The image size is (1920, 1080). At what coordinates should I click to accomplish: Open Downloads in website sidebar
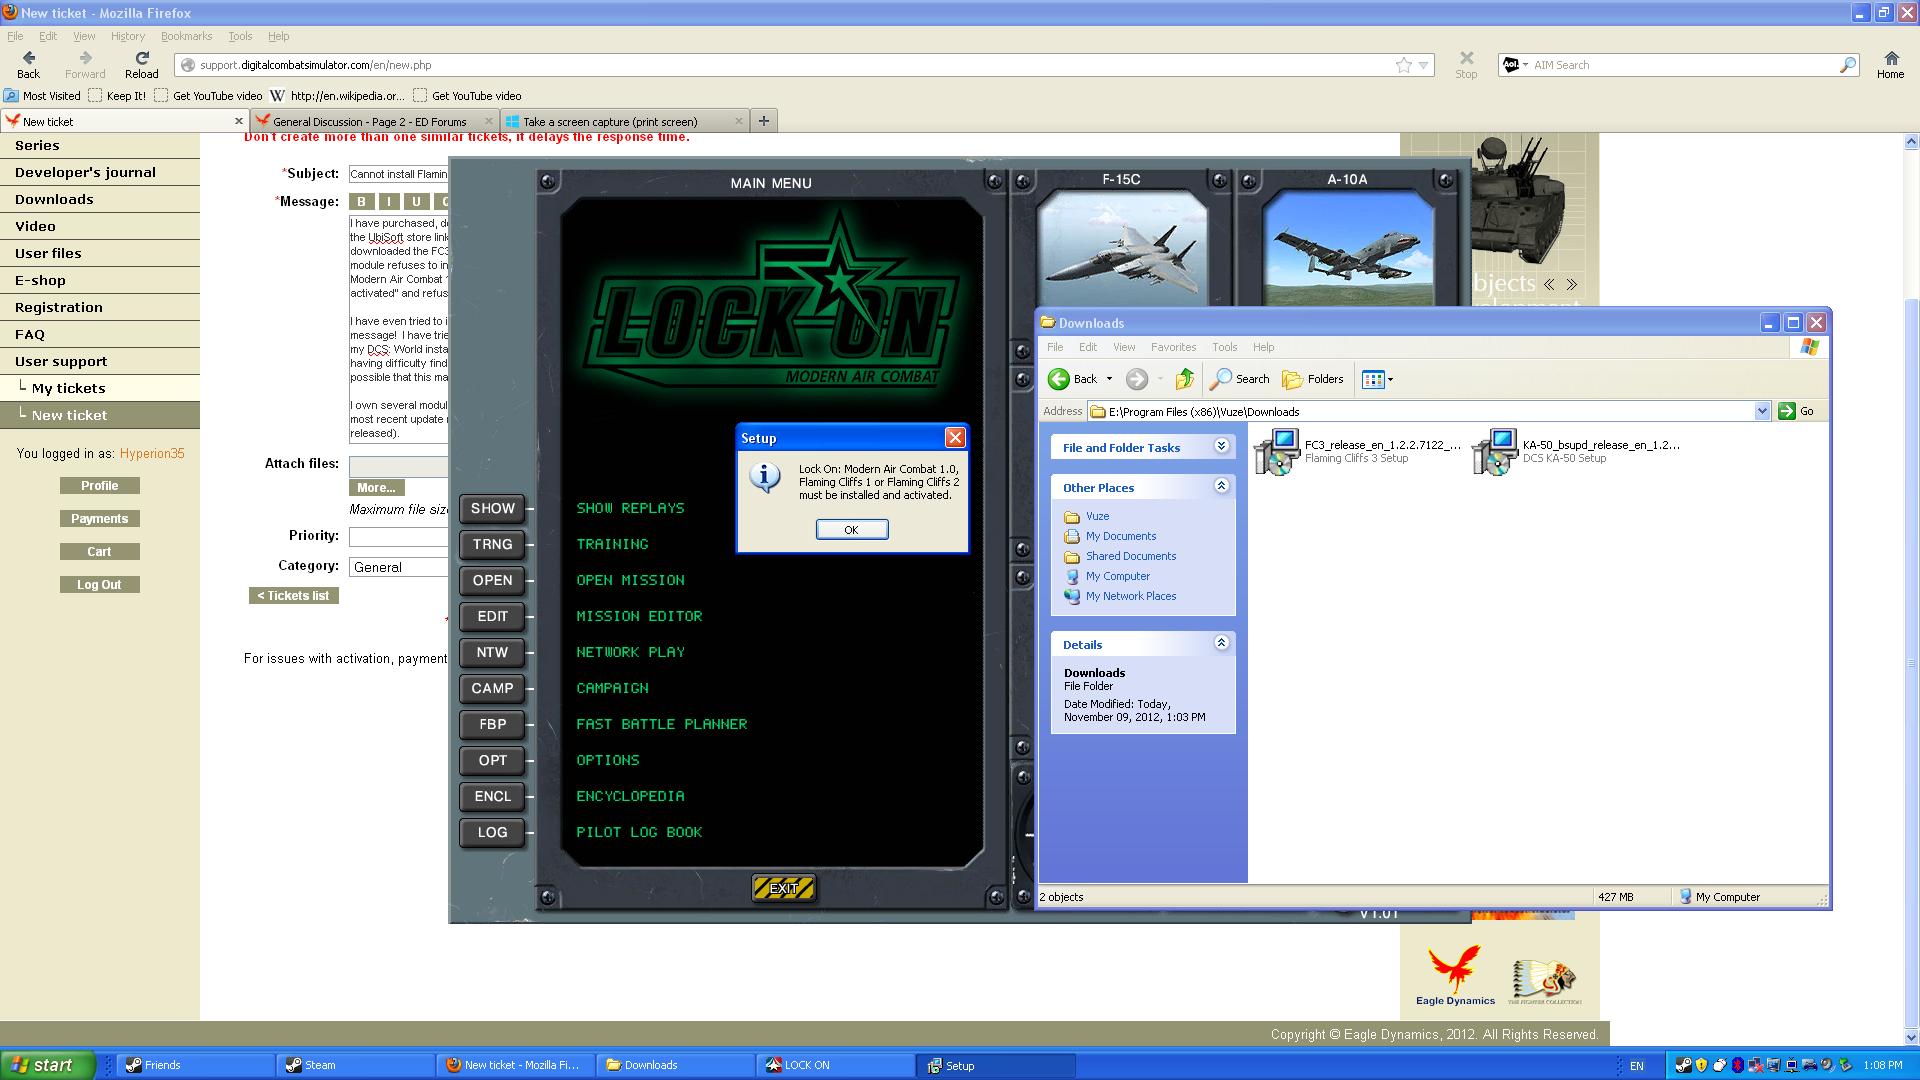pyautogui.click(x=54, y=199)
